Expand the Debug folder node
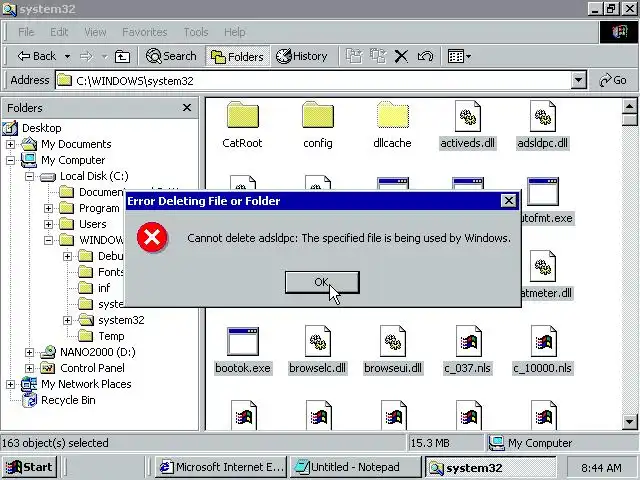The height and width of the screenshot is (480, 640). 67,256
